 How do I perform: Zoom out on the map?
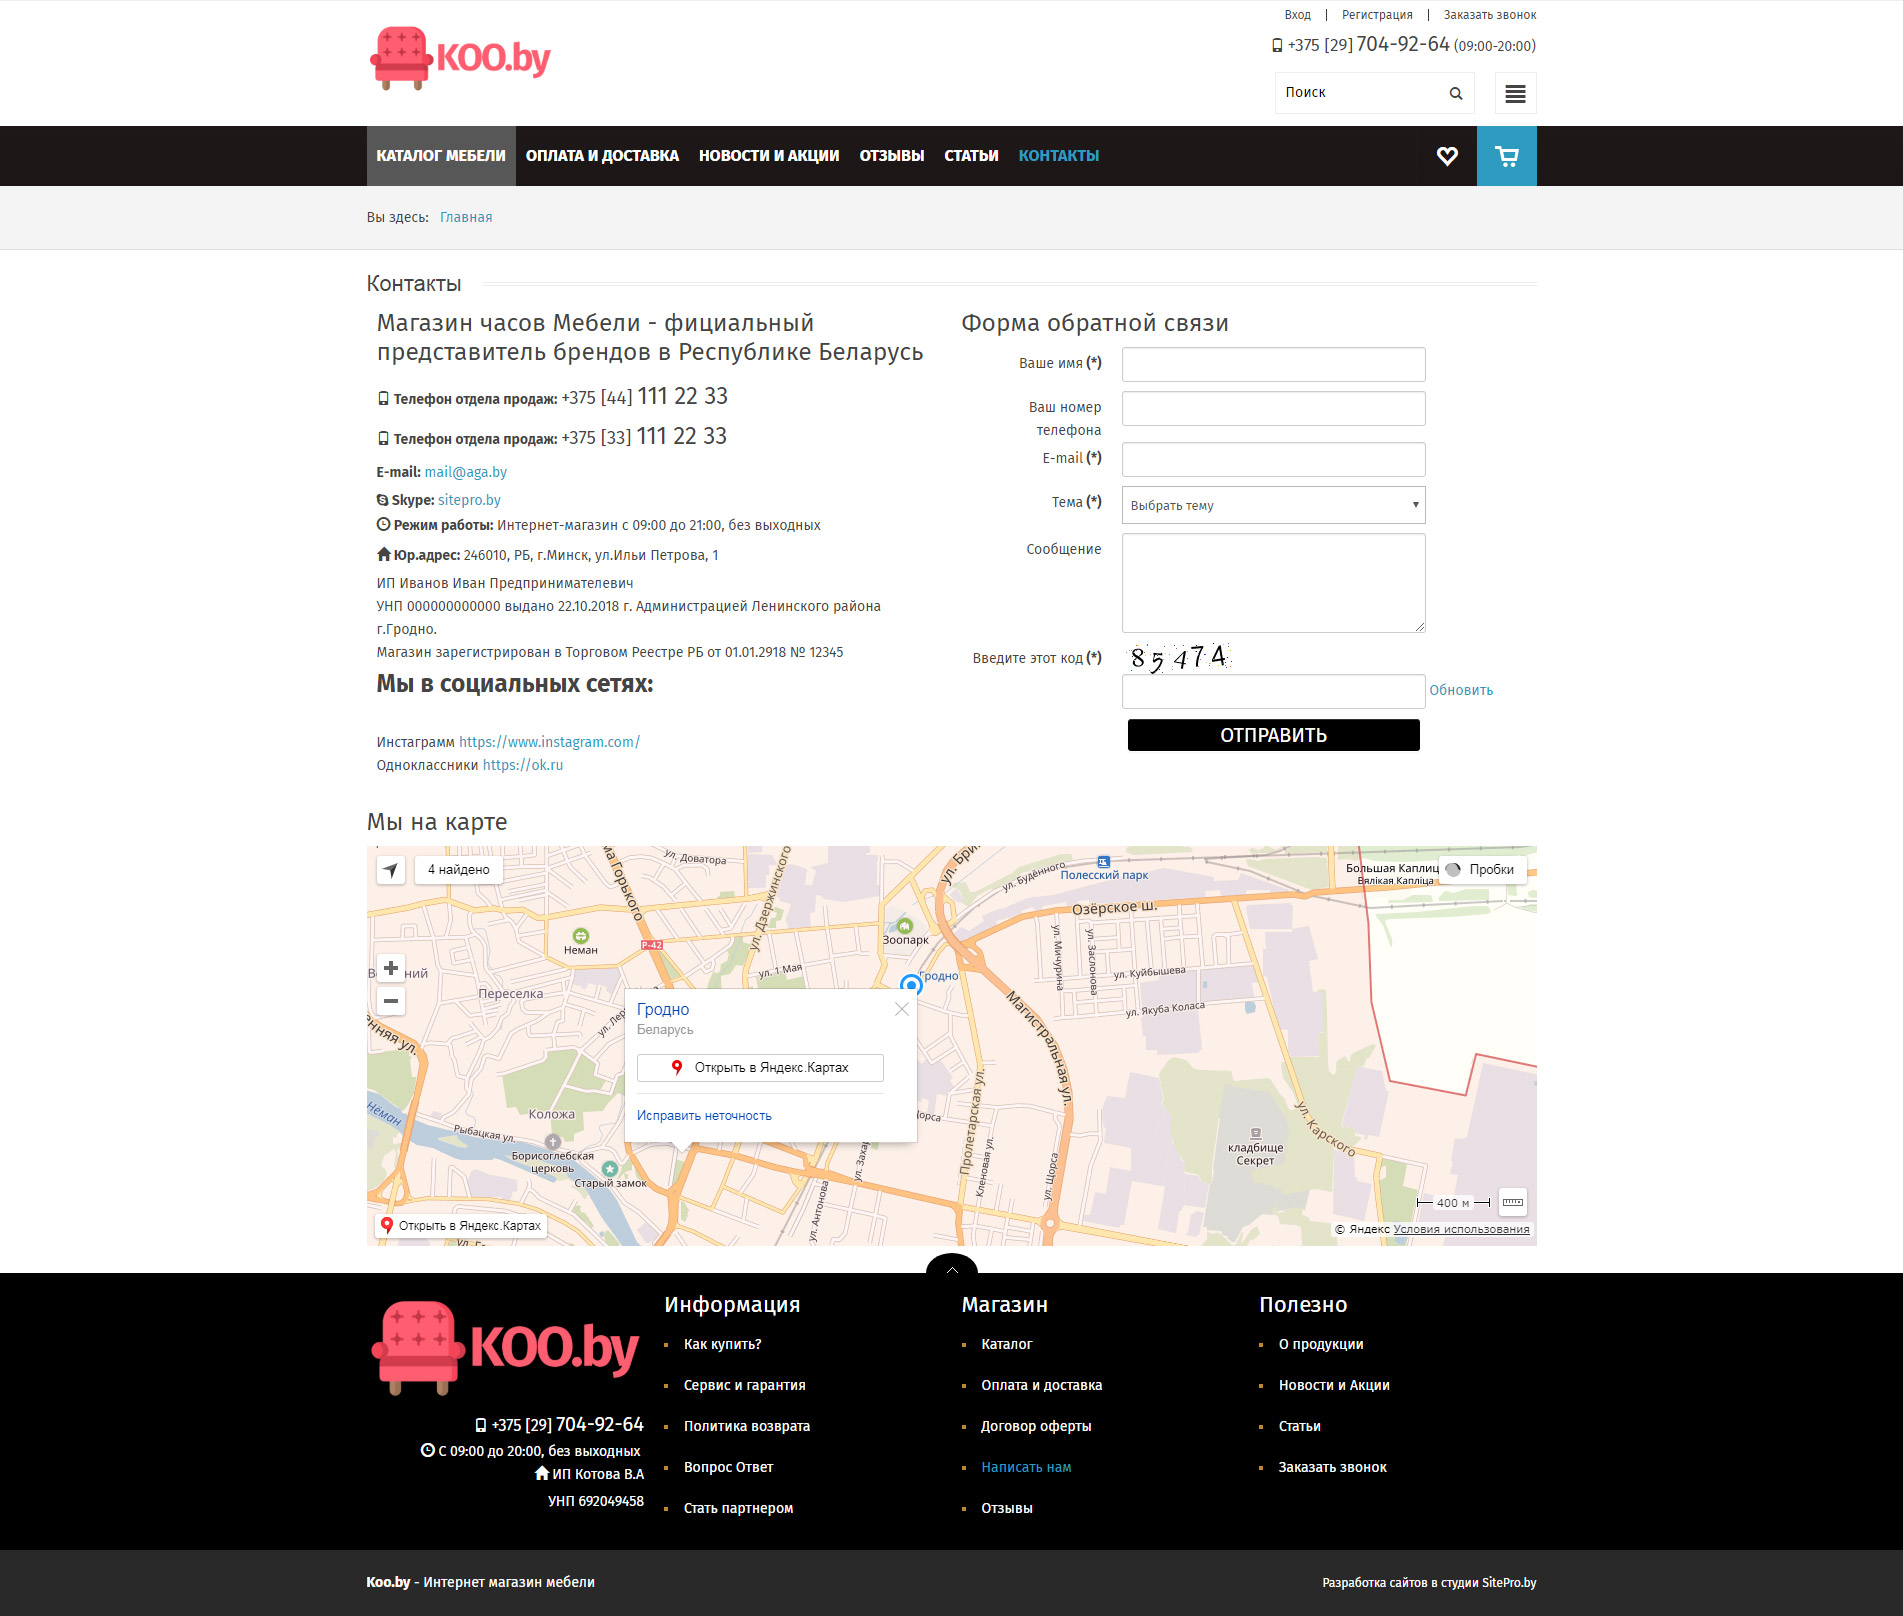(x=391, y=1001)
